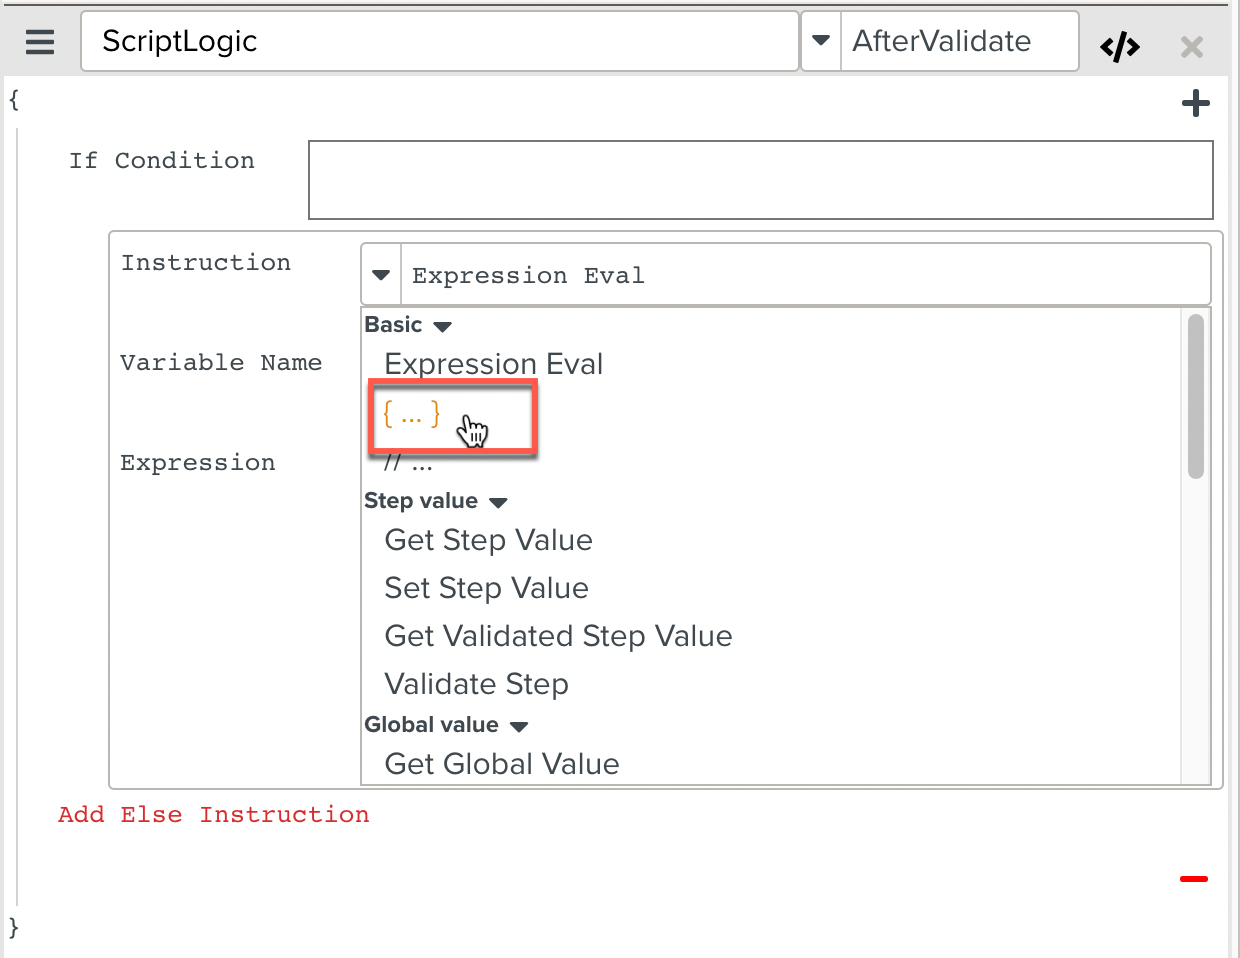The width and height of the screenshot is (1240, 958).
Task: Click the instruction list scrollbar thumb
Action: click(1195, 397)
